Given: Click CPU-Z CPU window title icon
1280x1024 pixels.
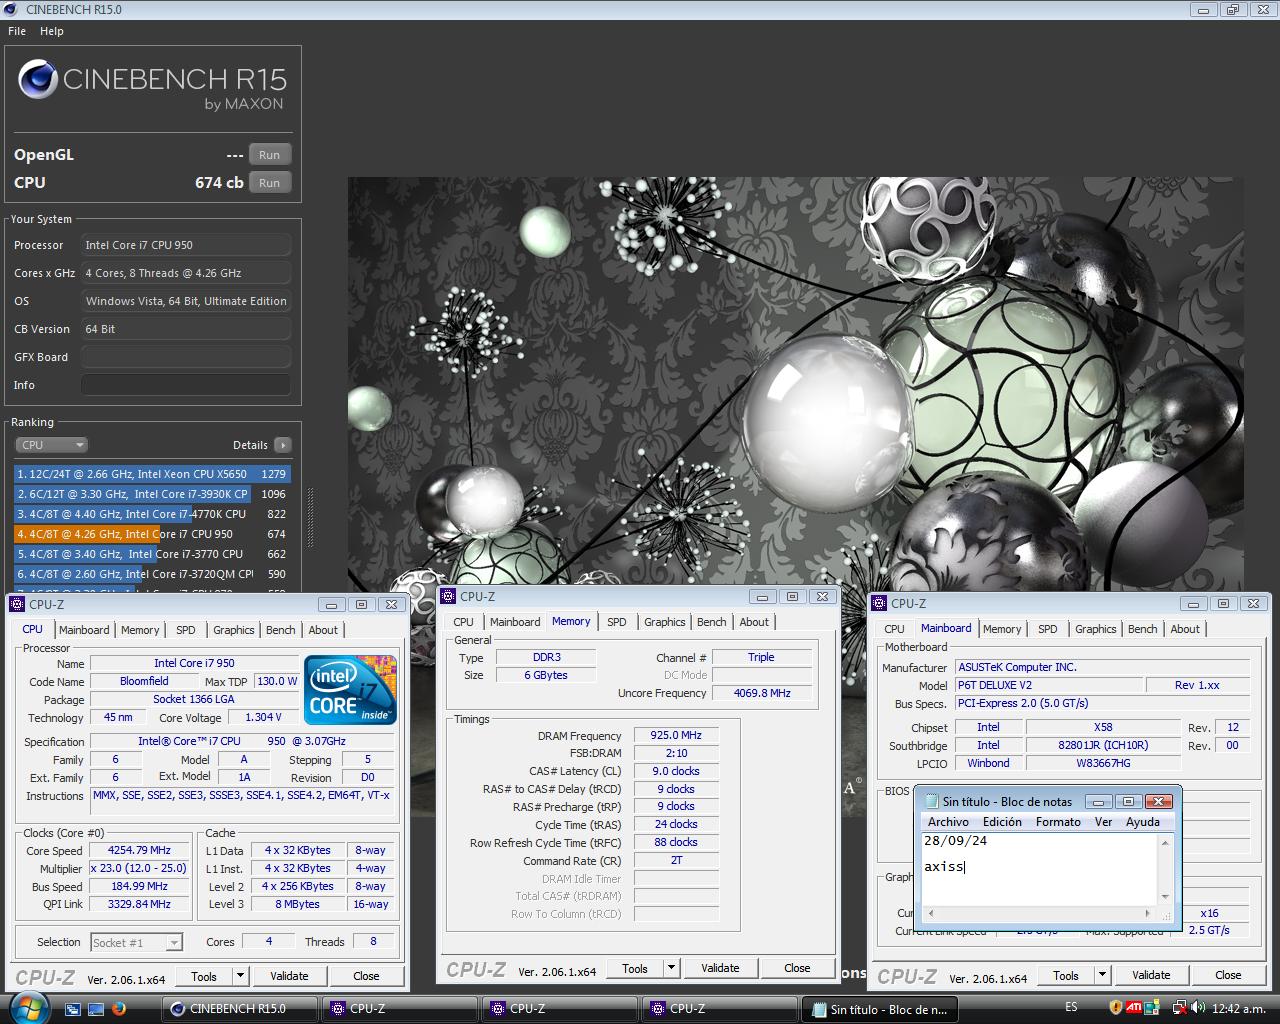Looking at the screenshot, I should coord(17,604).
